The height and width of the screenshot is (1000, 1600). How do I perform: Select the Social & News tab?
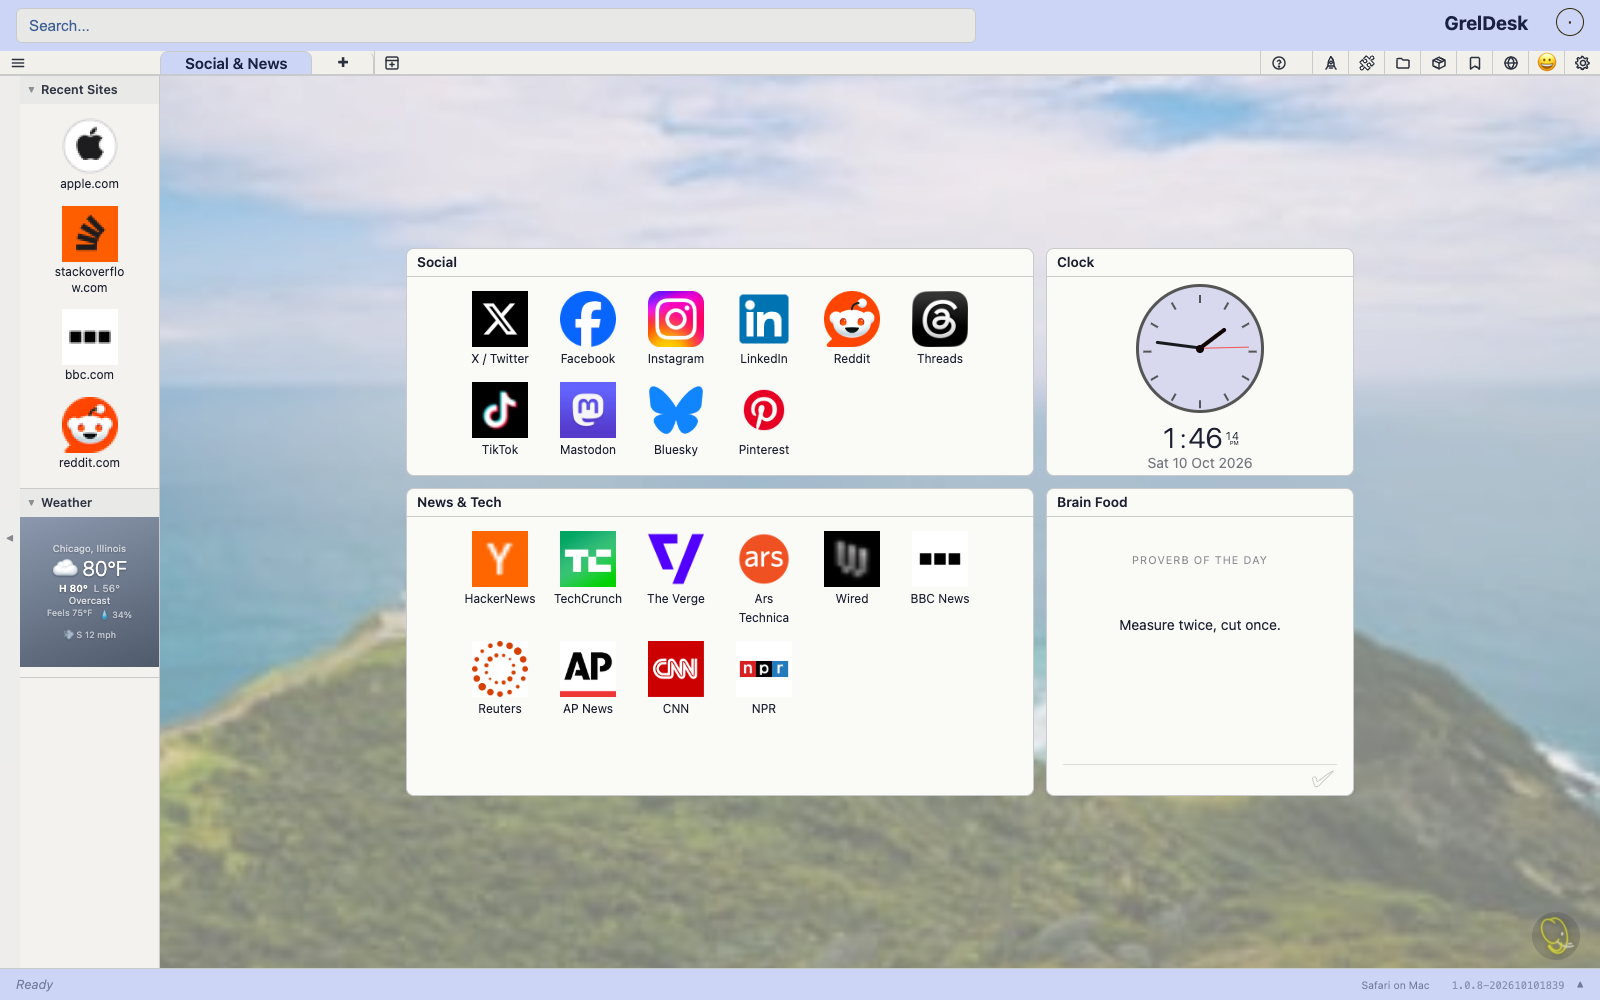click(236, 63)
